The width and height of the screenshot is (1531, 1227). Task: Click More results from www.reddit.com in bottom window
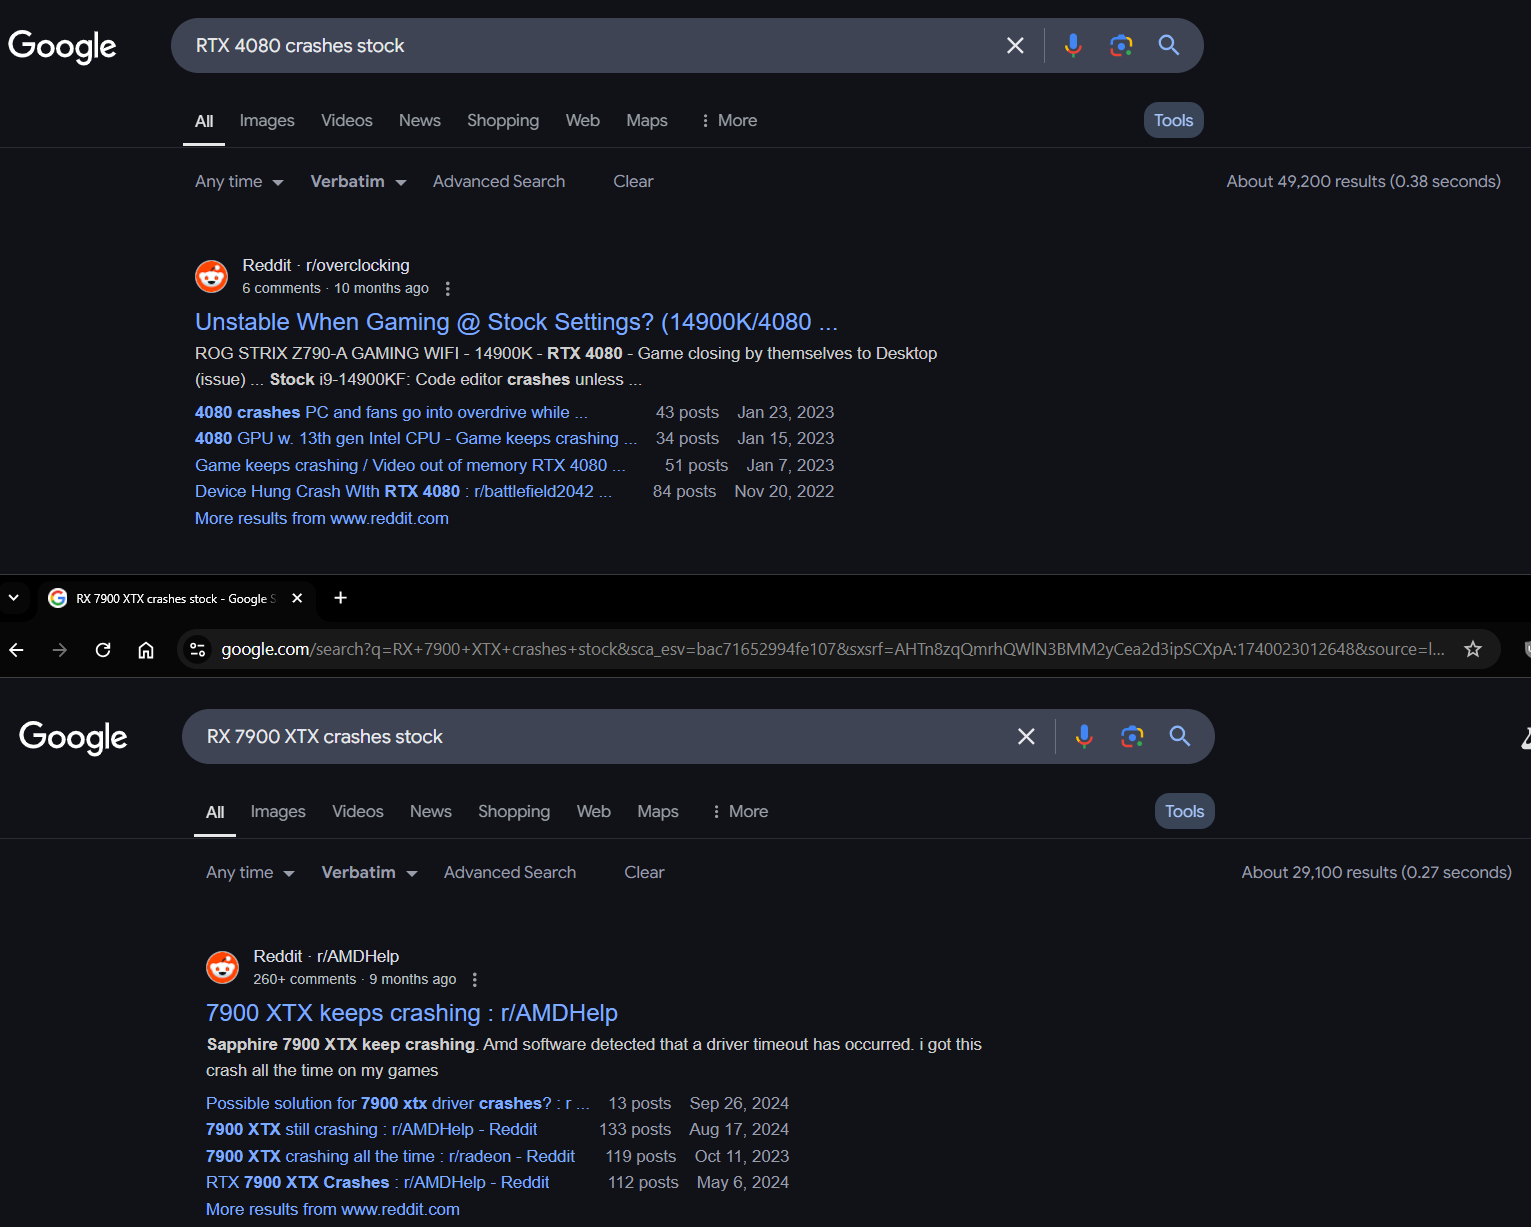[333, 1209]
